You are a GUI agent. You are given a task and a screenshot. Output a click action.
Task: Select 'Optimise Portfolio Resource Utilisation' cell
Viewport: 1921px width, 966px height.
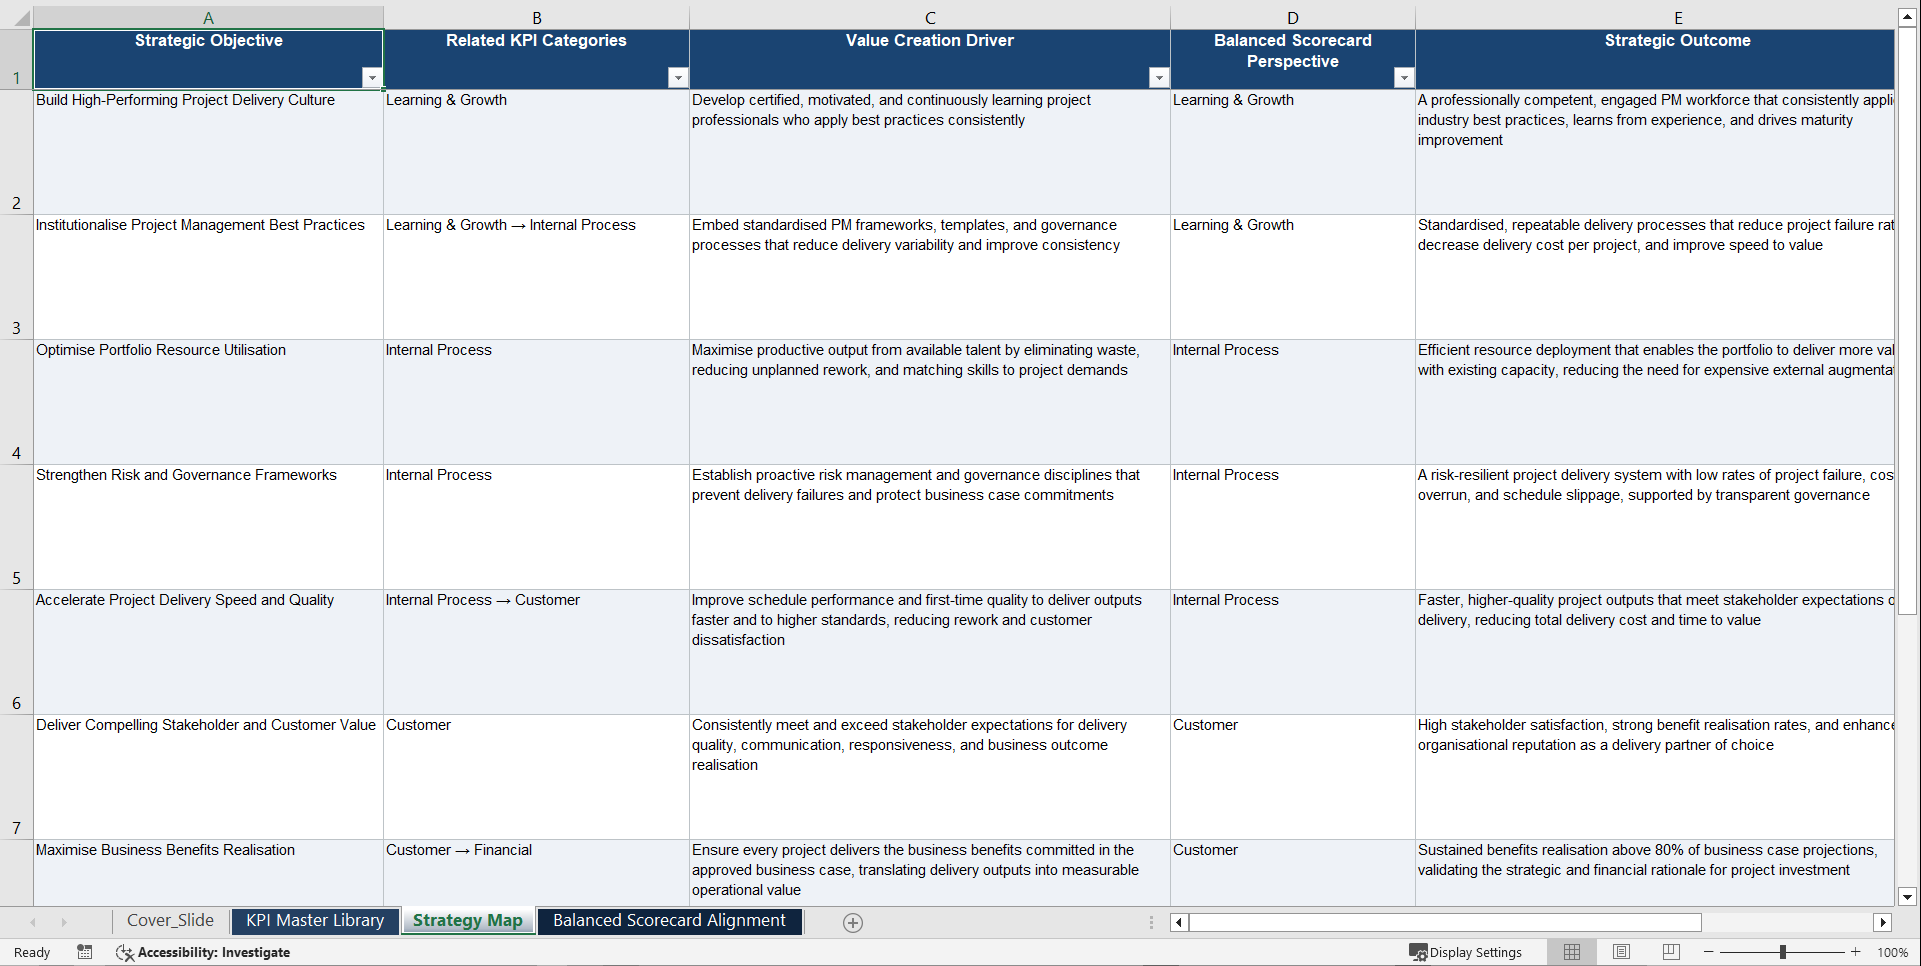click(208, 402)
